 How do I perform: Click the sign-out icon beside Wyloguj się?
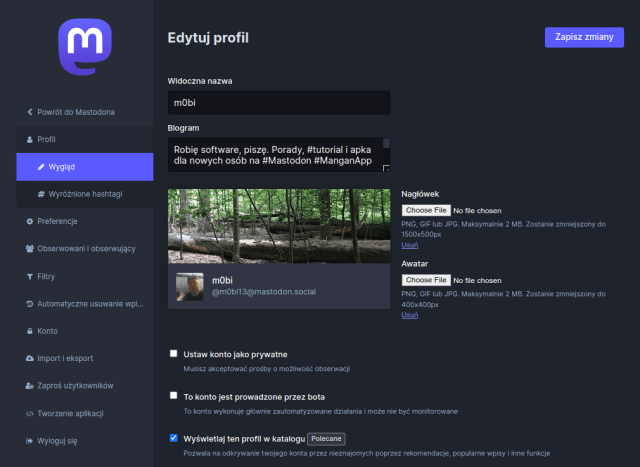pos(29,440)
